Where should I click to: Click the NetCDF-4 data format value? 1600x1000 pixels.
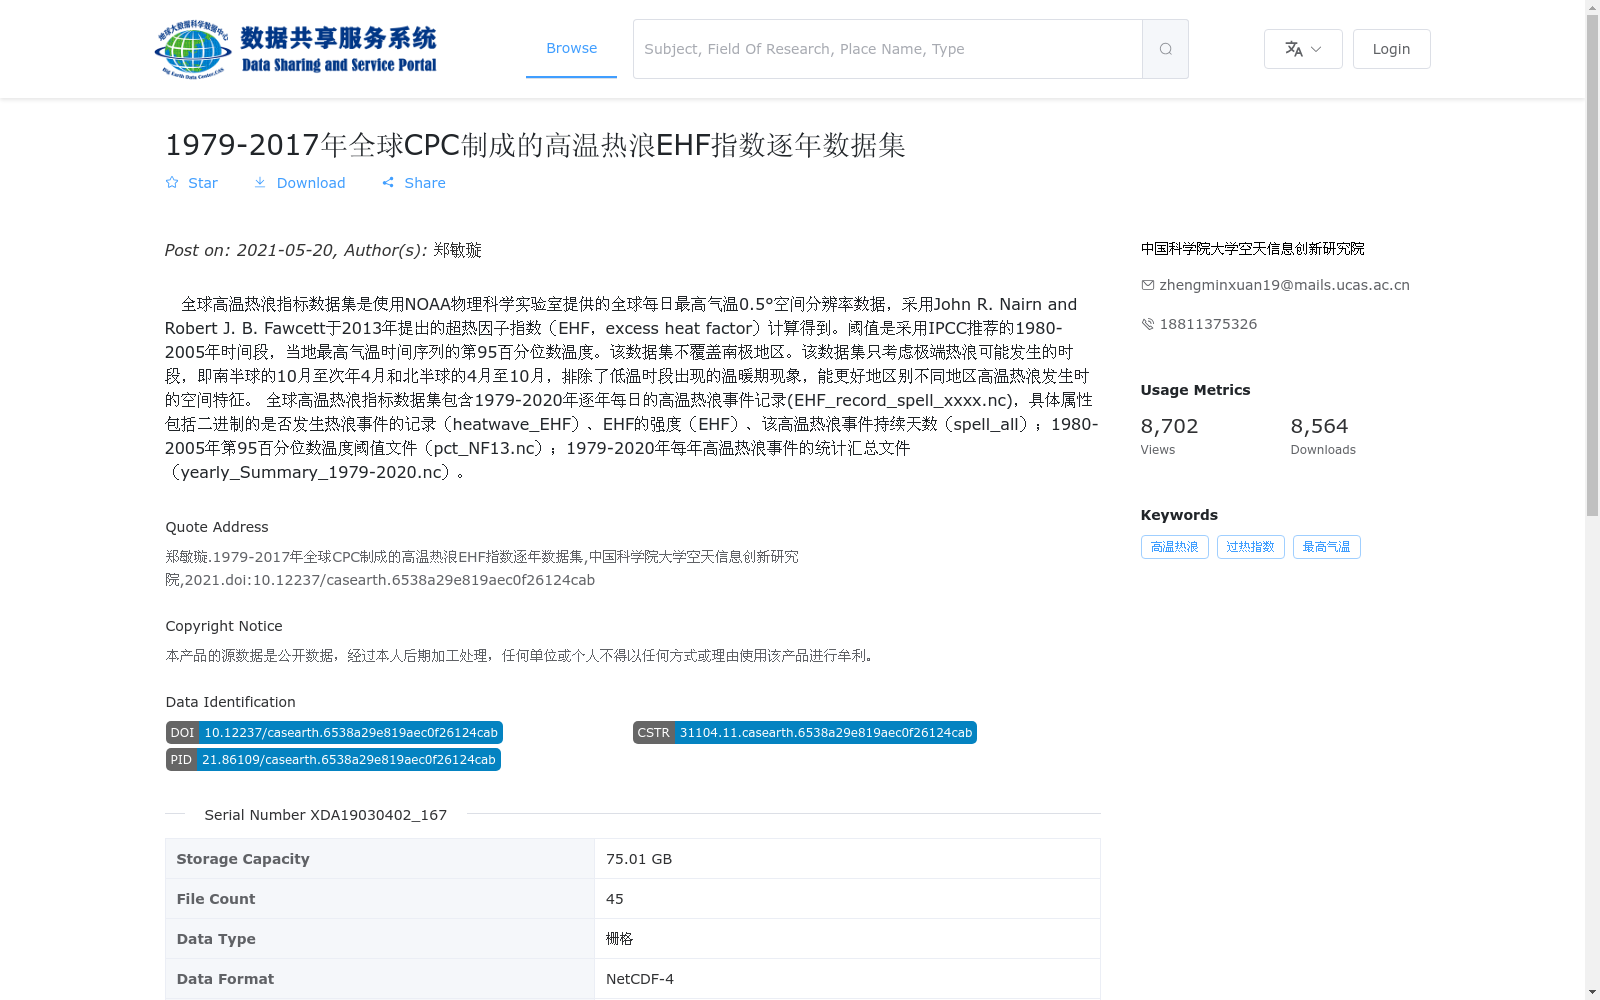(x=640, y=979)
